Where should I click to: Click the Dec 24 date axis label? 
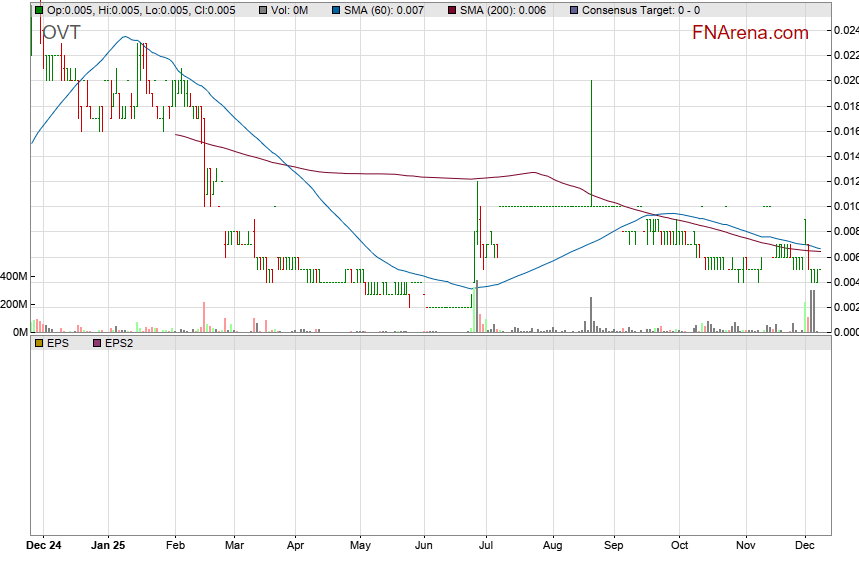[44, 546]
